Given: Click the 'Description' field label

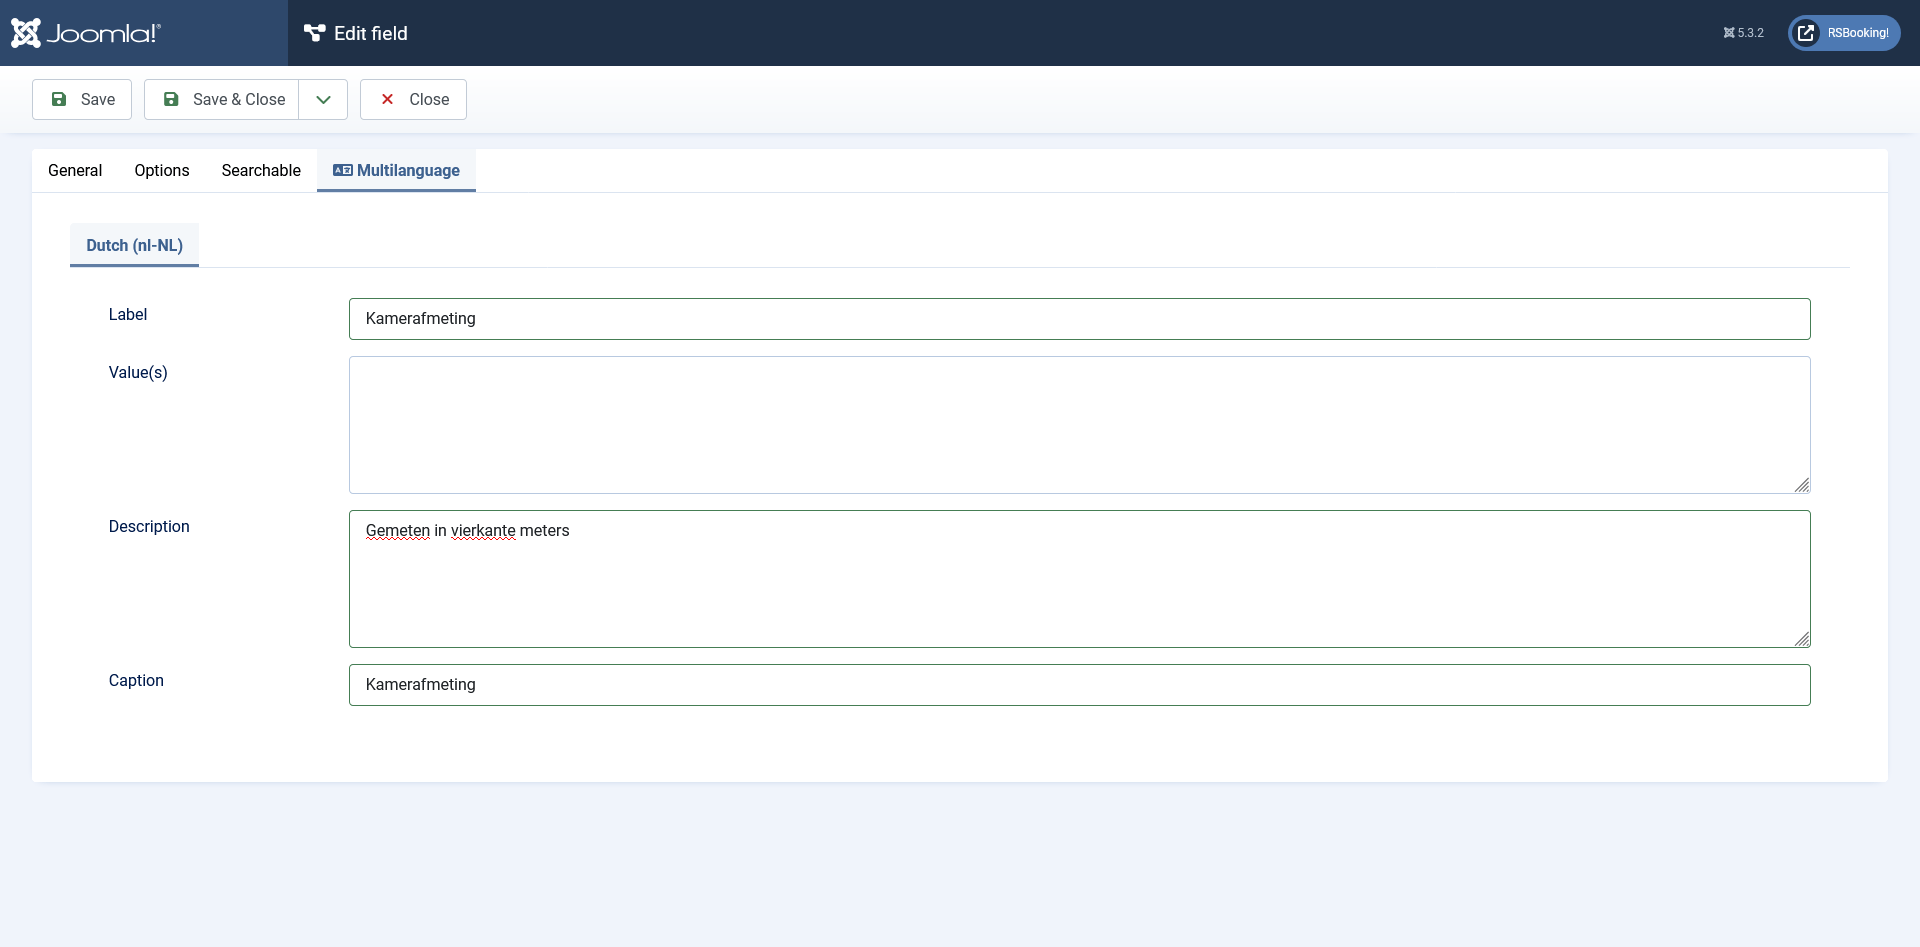Looking at the screenshot, I should pos(149,526).
